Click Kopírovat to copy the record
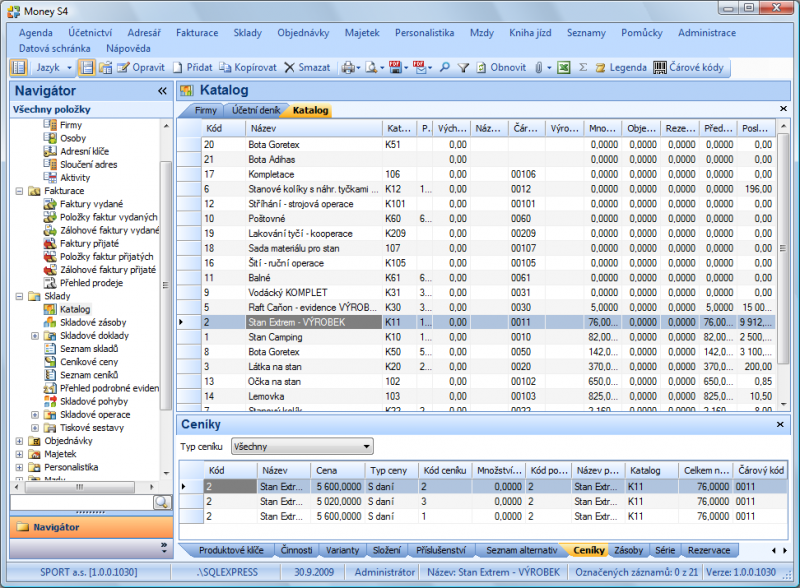The height and width of the screenshot is (588, 800). [x=248, y=67]
